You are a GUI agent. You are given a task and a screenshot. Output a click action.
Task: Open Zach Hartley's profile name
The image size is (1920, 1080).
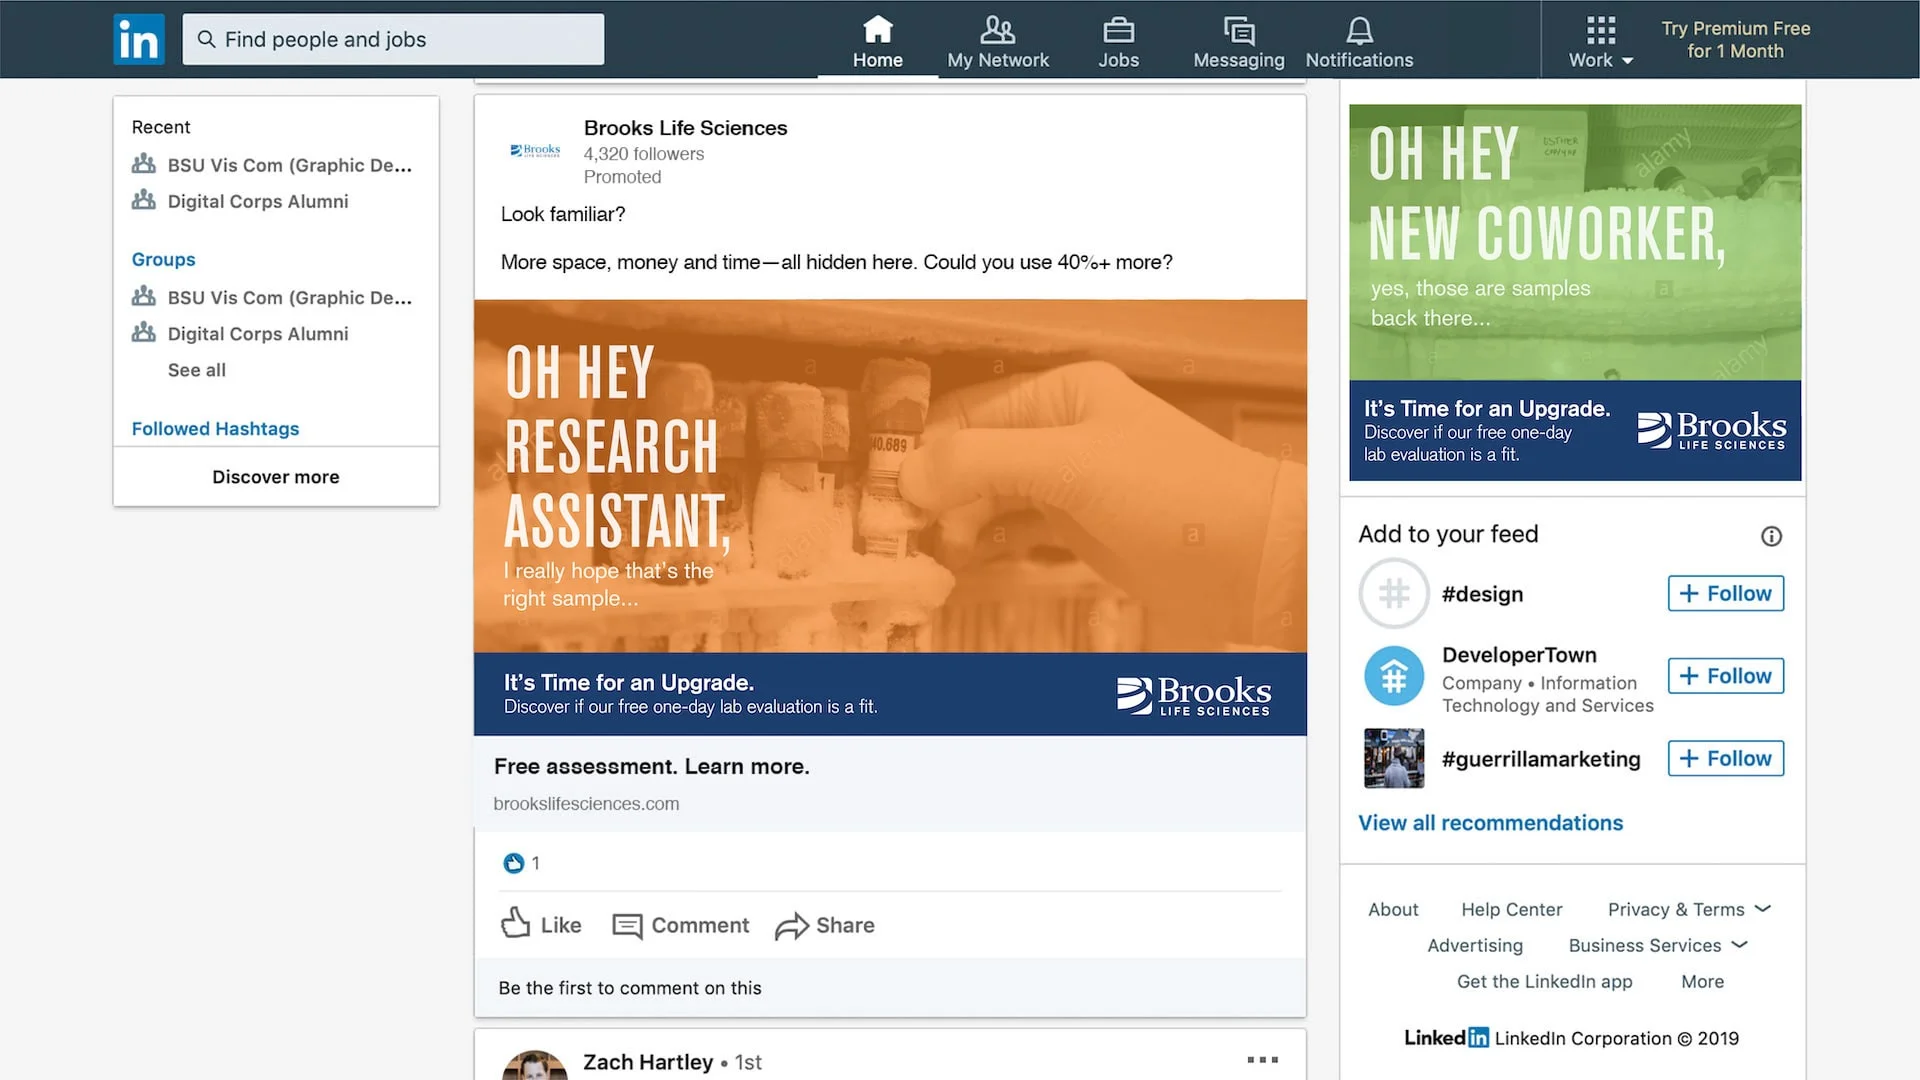(x=648, y=1062)
